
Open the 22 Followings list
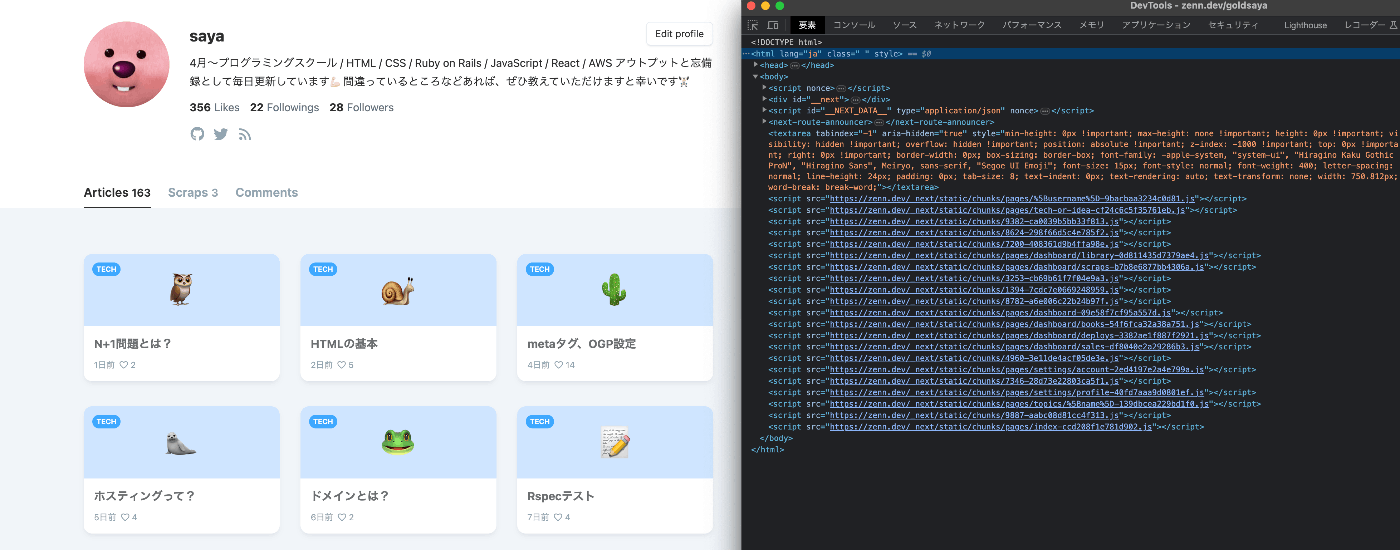point(284,107)
